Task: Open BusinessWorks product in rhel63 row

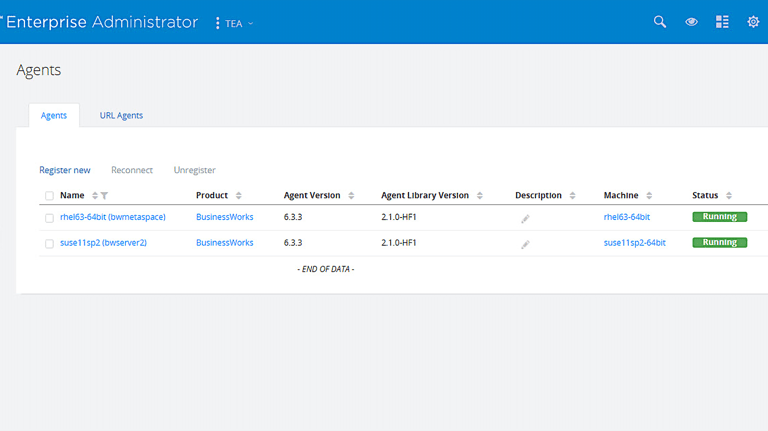Action: (225, 217)
